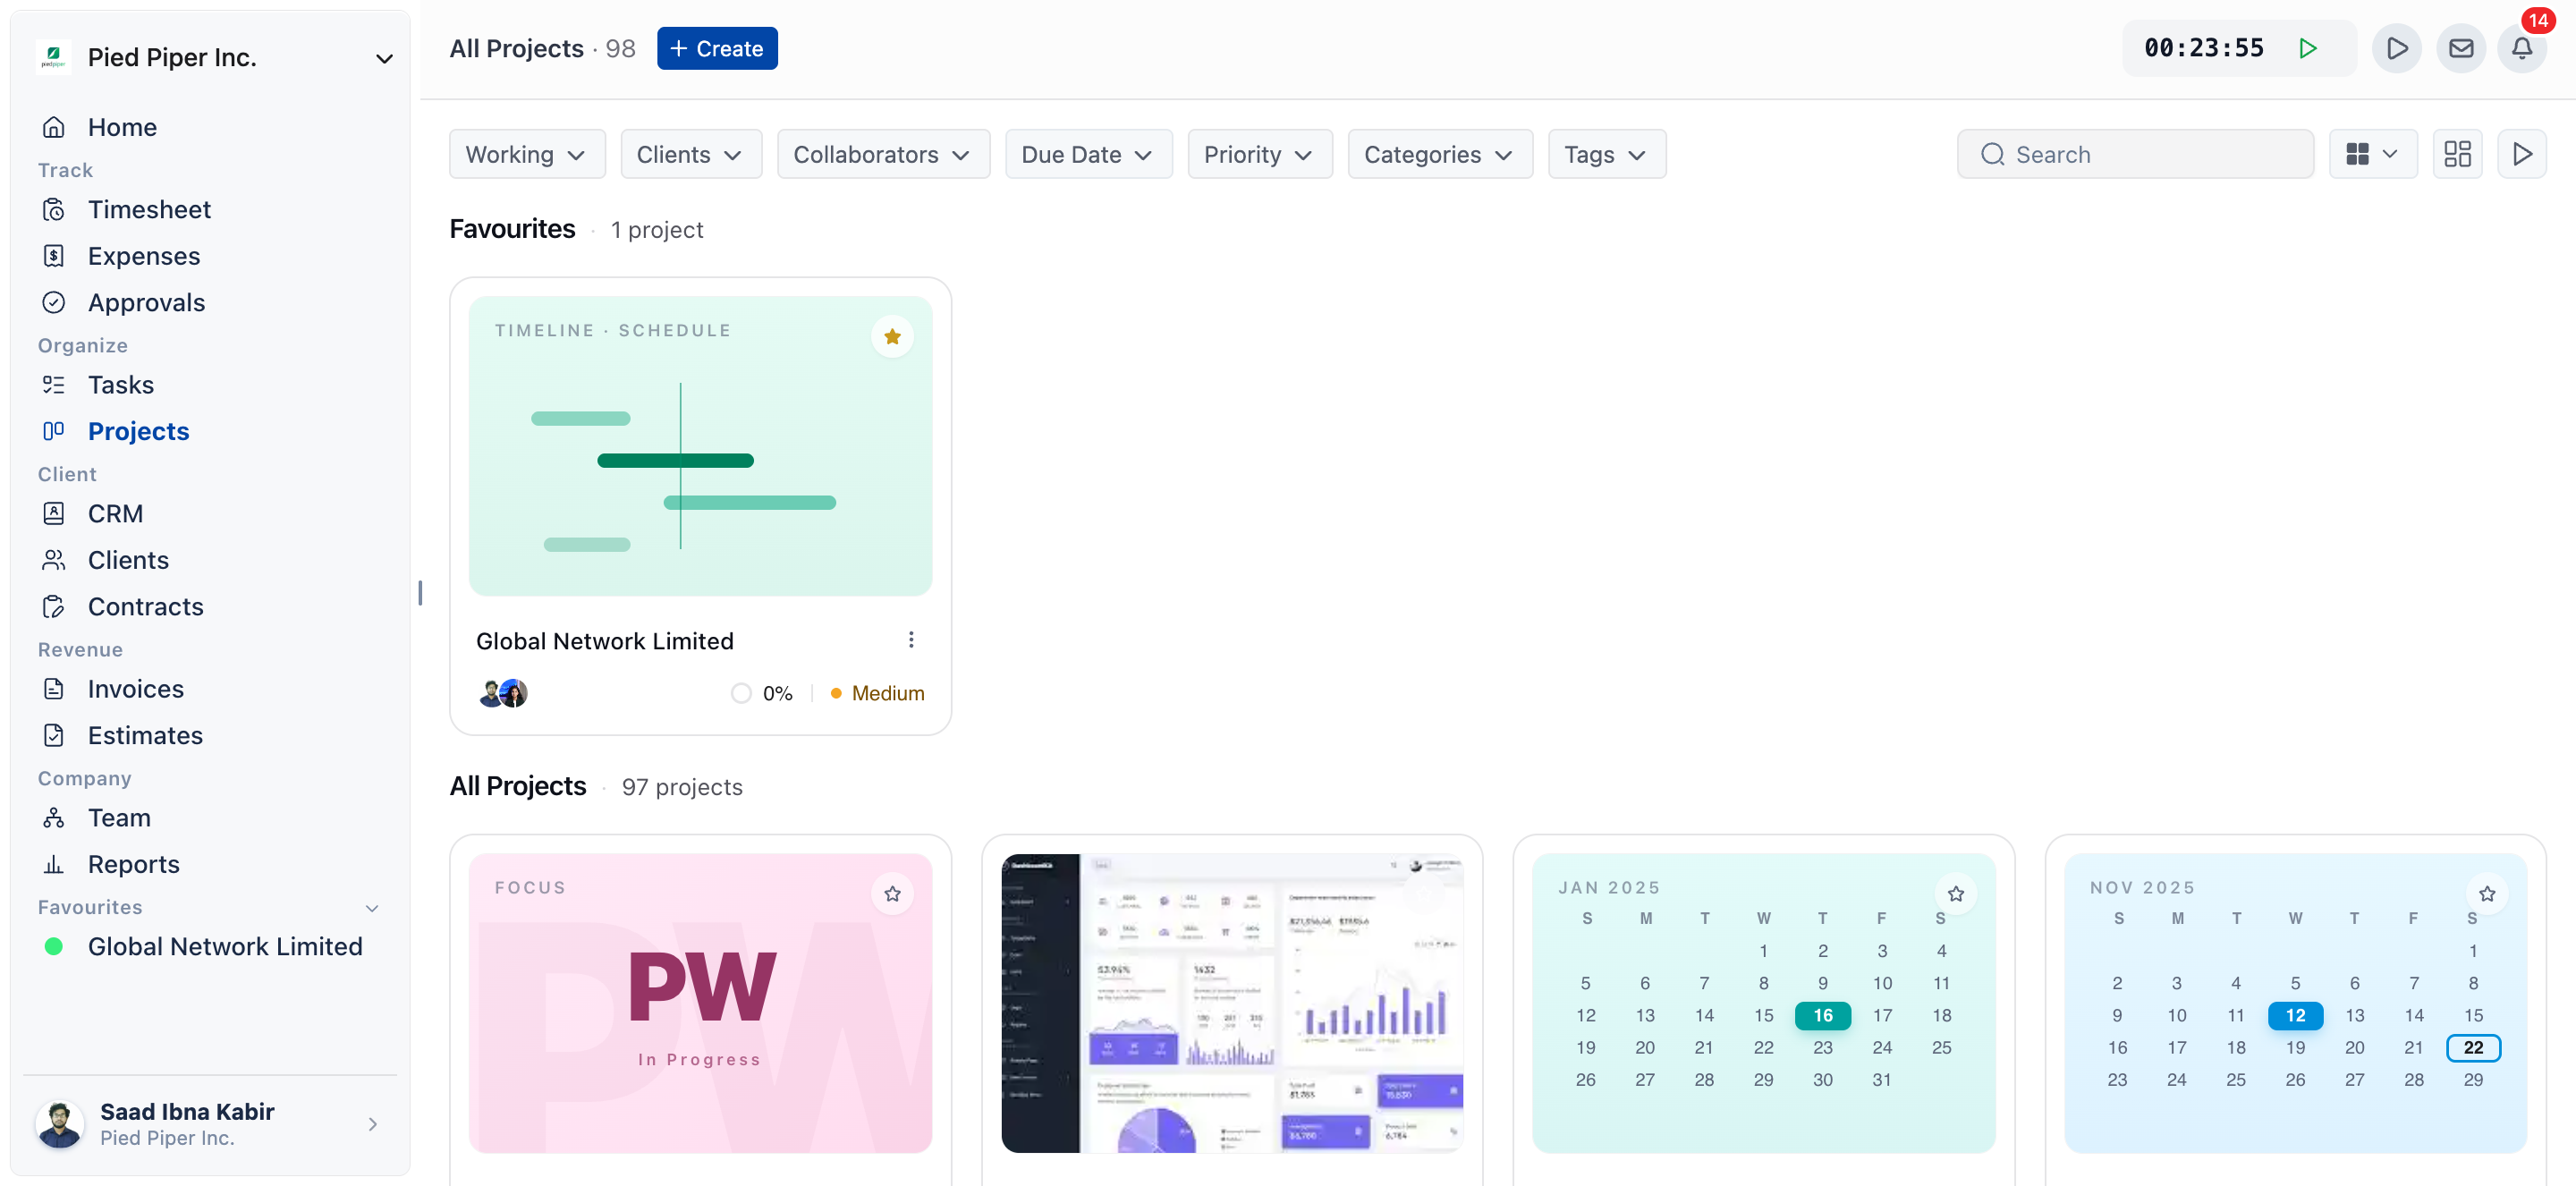Screen dimensions: 2576x1186
Task: Open Saad Ibna Kabir profile menu
Action: (x=210, y=1124)
